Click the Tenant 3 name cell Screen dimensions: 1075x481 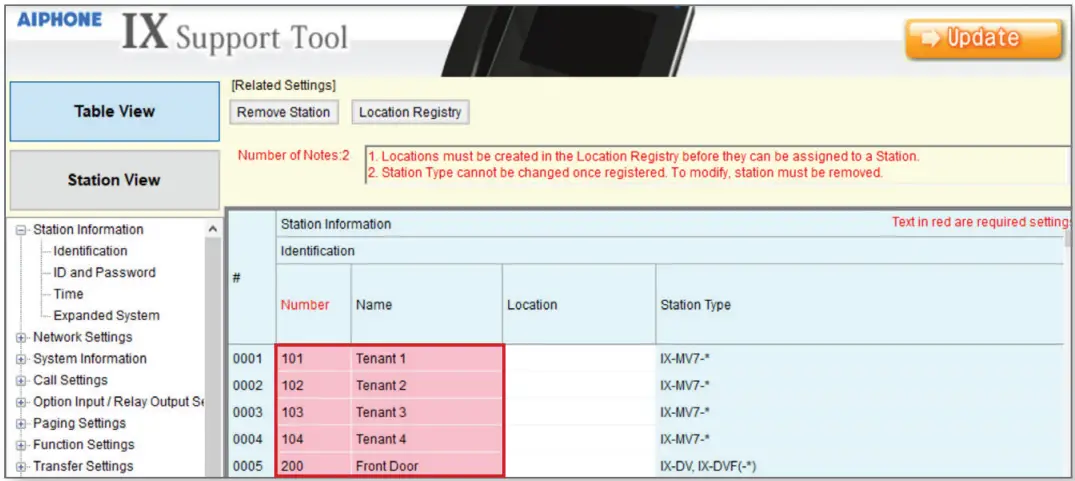click(427, 412)
